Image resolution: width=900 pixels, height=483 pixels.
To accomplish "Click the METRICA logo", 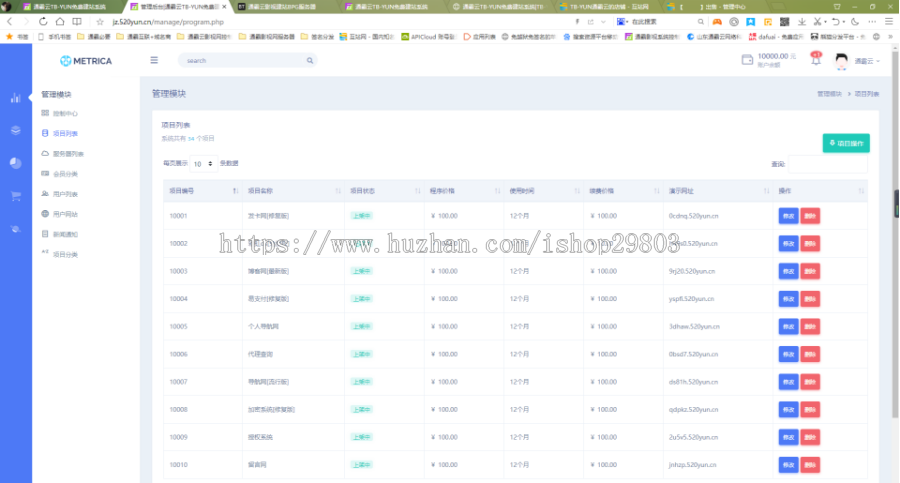I will pos(86,61).
